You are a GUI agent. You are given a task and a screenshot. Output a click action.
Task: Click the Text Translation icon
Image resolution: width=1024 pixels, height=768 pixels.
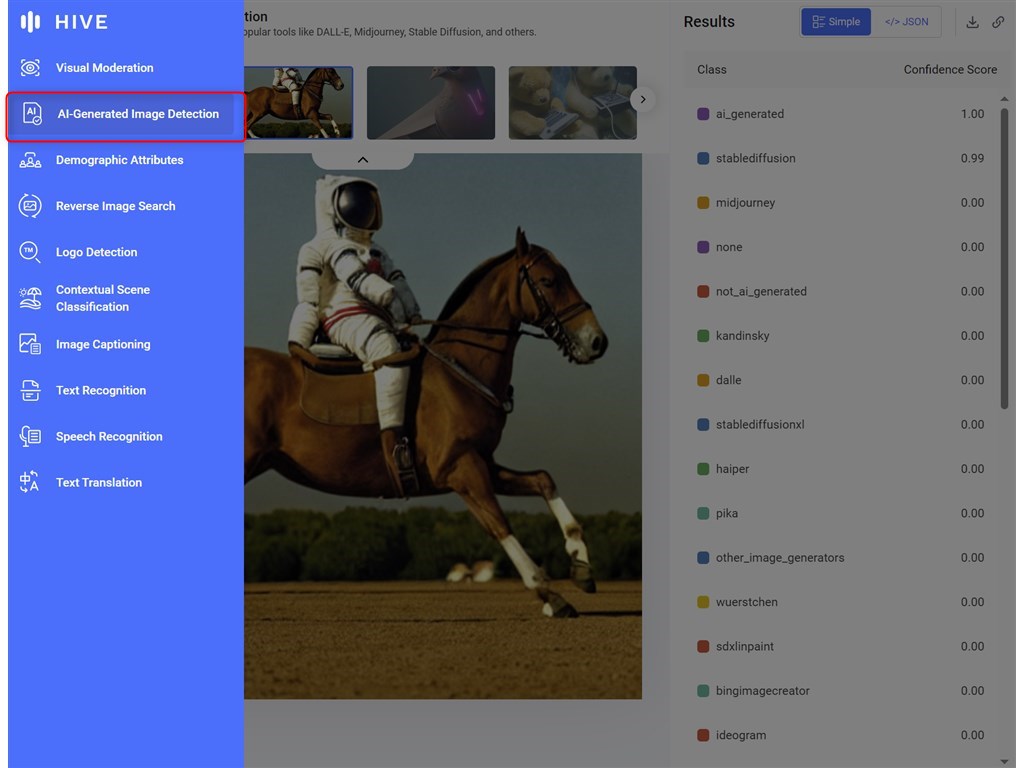click(30, 483)
